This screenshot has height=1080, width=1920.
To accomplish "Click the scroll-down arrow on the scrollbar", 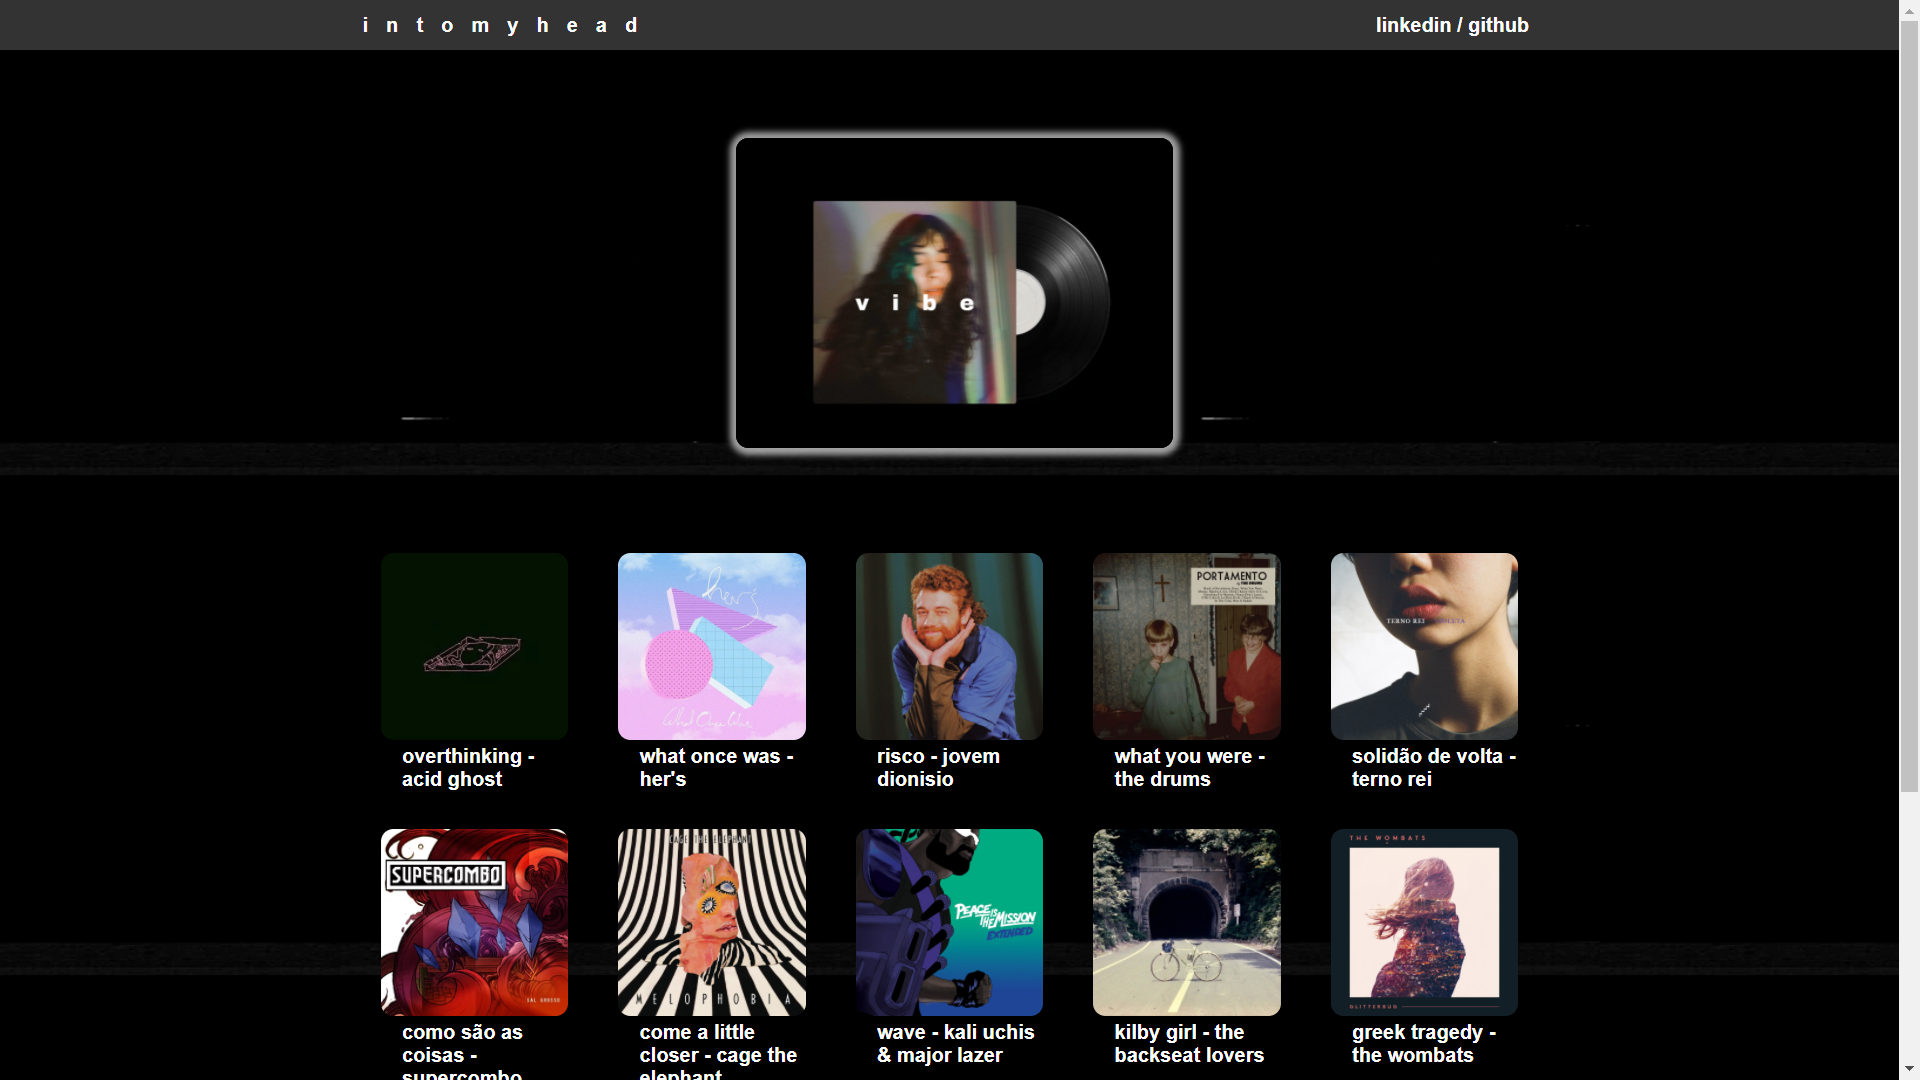I will [x=1908, y=1070].
